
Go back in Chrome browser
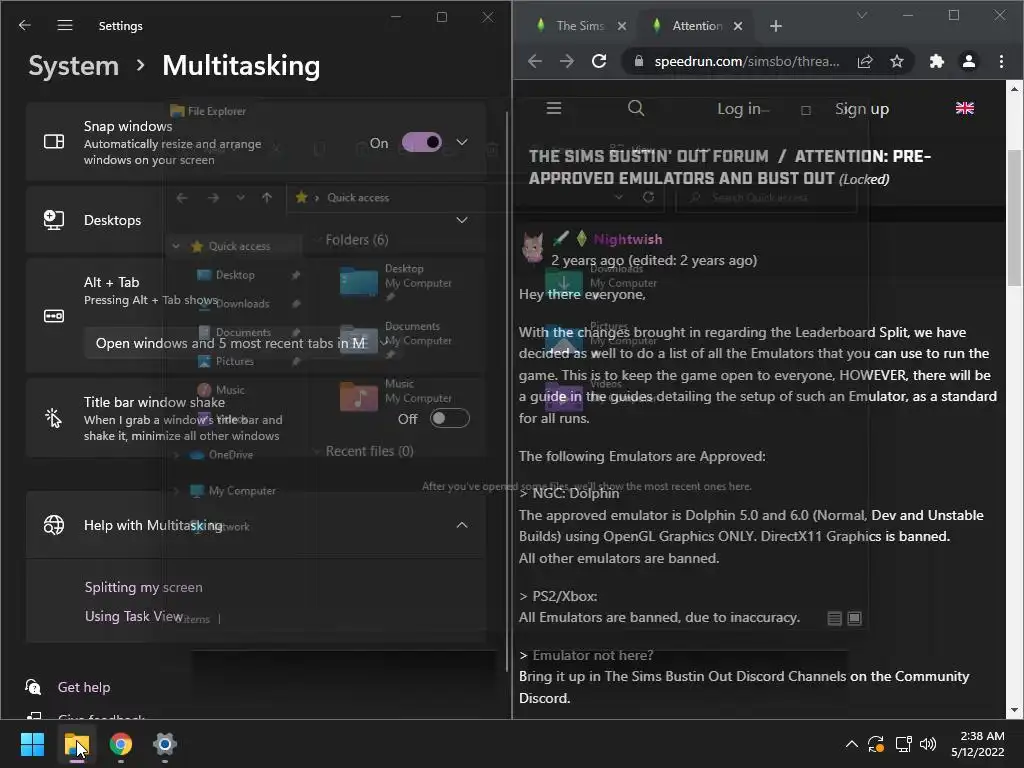(x=535, y=61)
